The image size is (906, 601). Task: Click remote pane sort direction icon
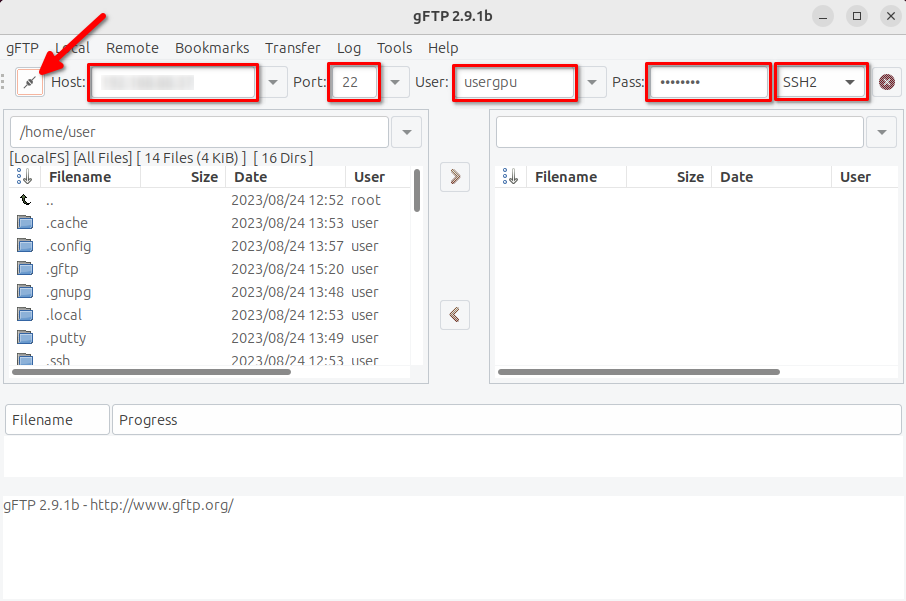[x=511, y=177]
